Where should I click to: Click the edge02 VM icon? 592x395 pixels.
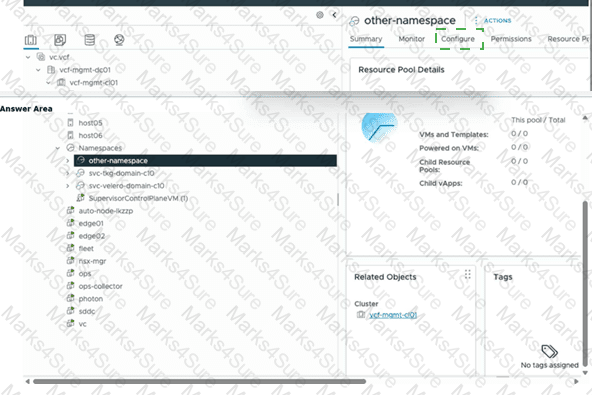click(x=70, y=236)
